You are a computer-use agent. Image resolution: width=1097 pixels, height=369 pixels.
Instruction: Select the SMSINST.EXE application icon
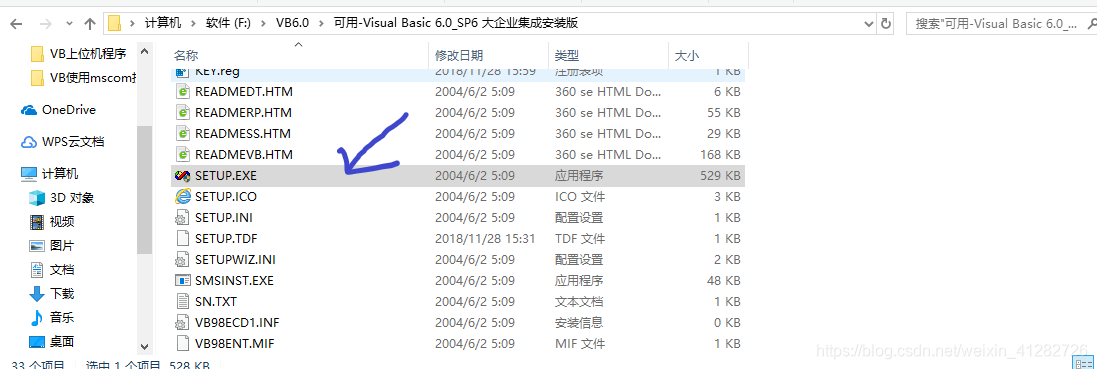click(x=183, y=281)
